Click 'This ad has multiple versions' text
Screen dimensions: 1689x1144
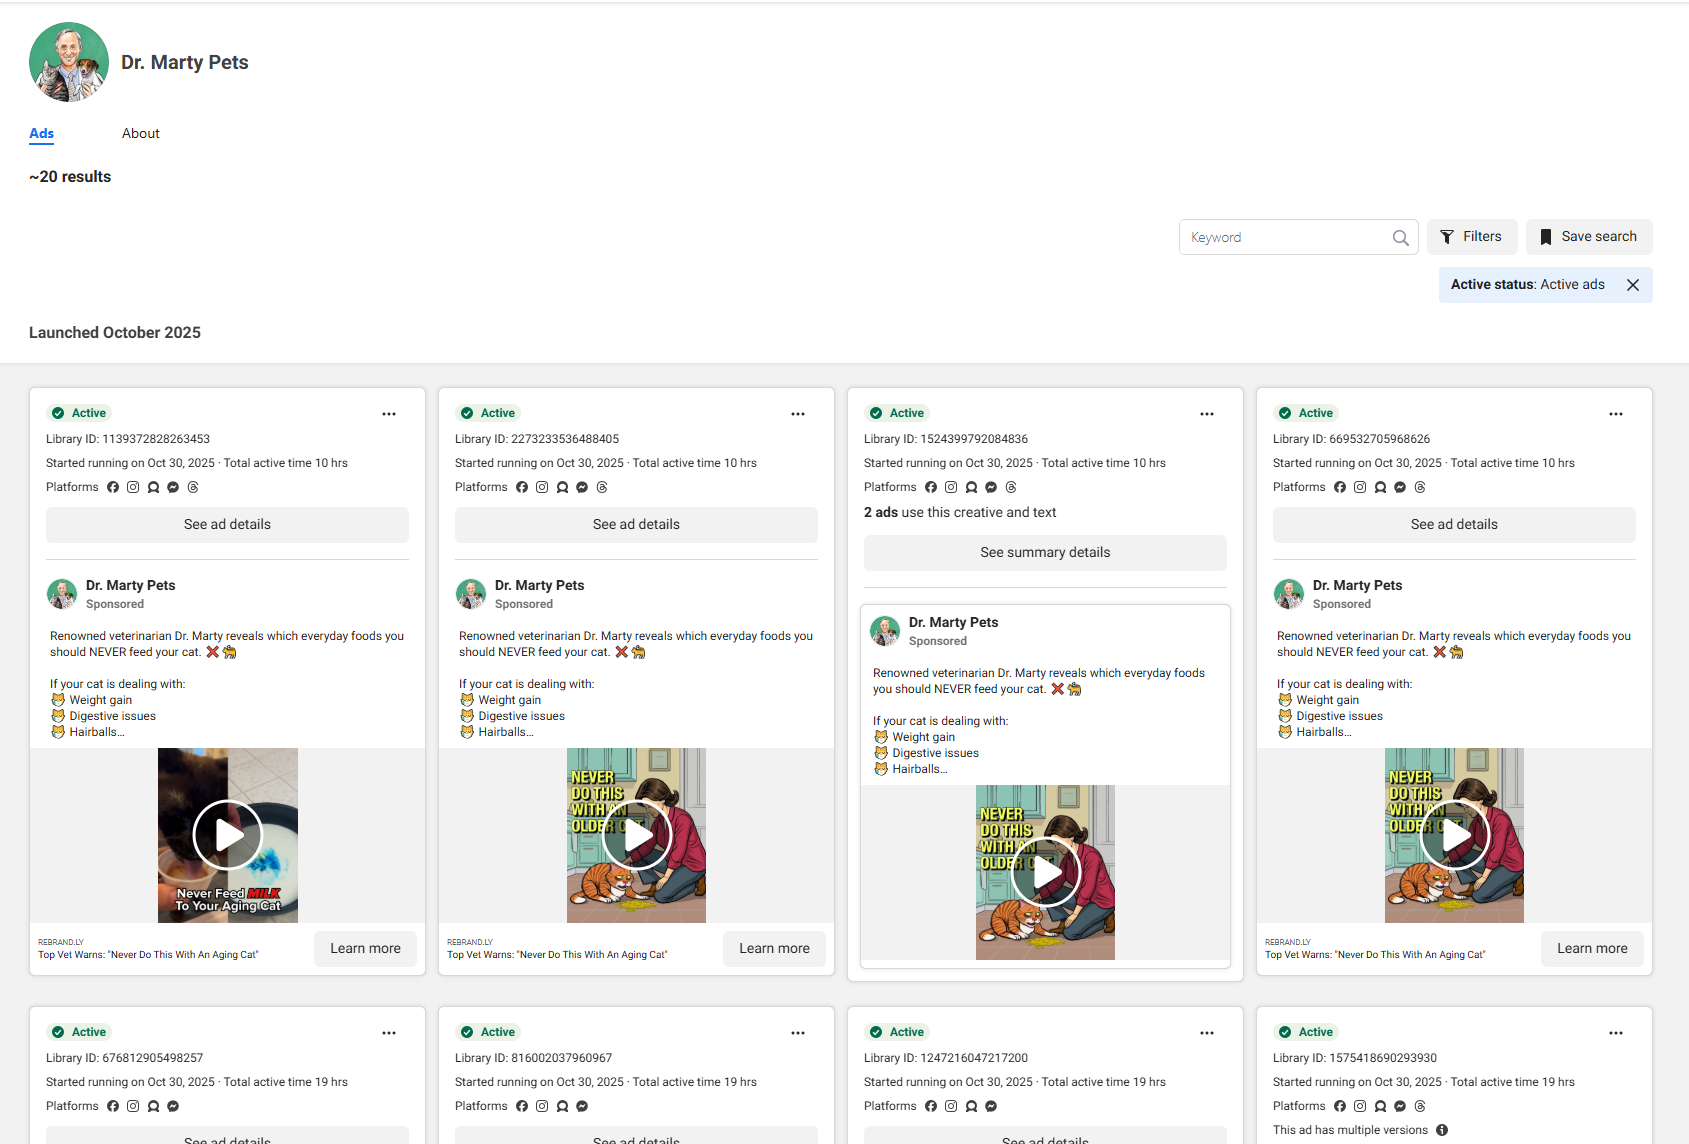coord(1350,1131)
